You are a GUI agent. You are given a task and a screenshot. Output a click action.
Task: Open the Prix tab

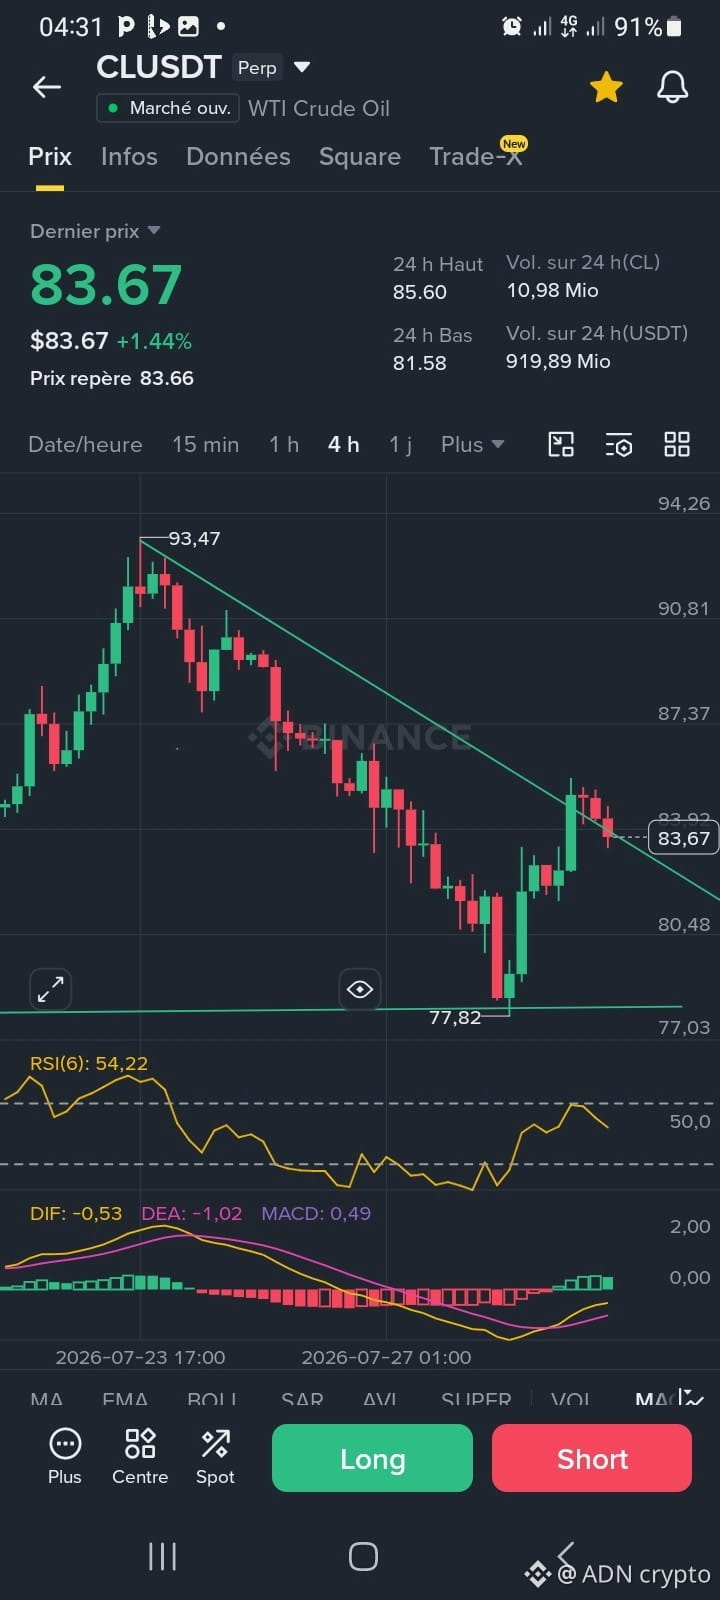pyautogui.click(x=50, y=156)
